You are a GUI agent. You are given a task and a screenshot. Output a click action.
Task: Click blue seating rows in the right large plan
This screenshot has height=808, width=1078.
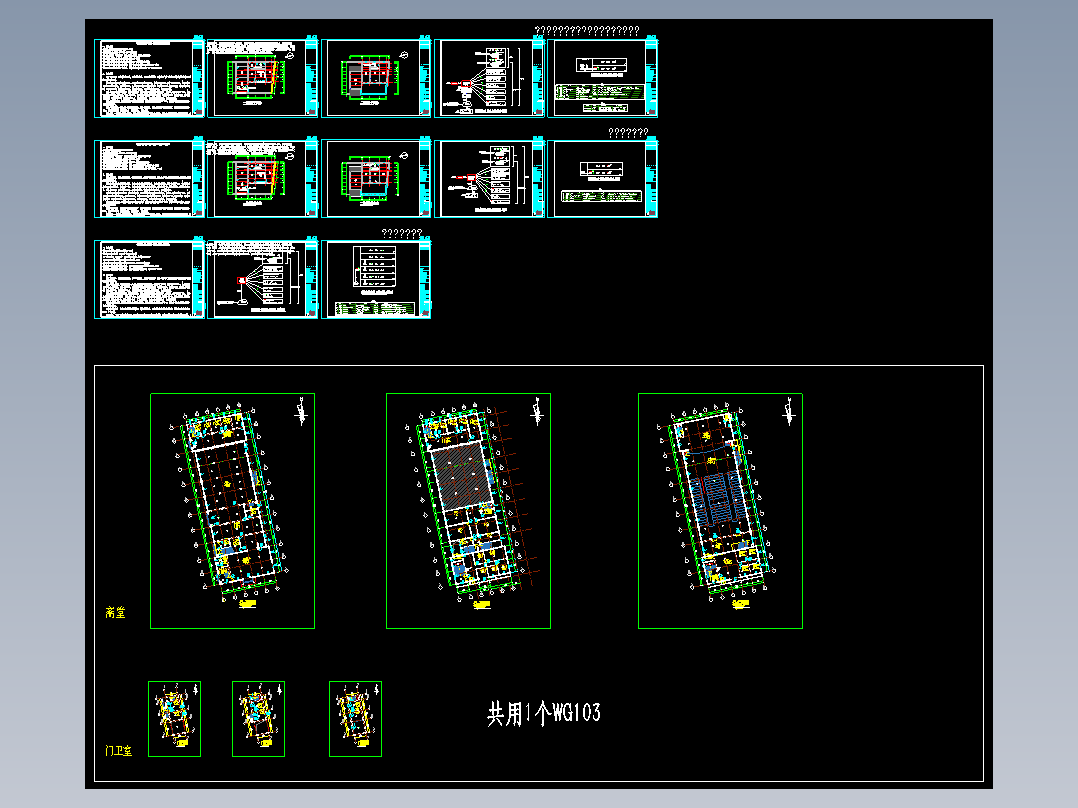click(x=717, y=499)
